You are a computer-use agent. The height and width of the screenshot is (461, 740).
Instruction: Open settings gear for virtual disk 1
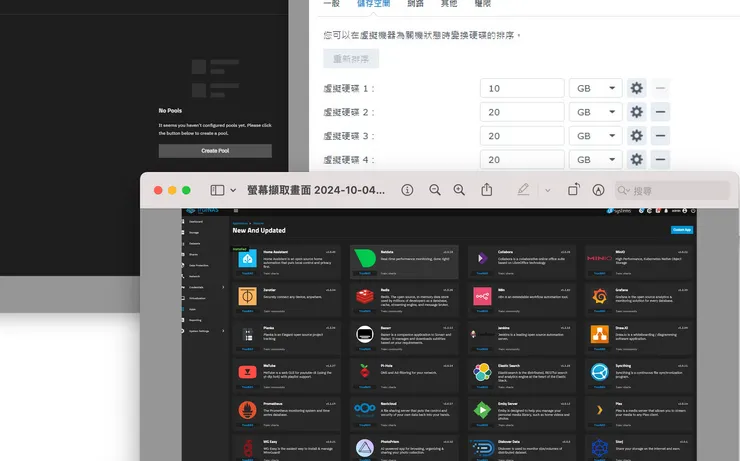(x=637, y=88)
